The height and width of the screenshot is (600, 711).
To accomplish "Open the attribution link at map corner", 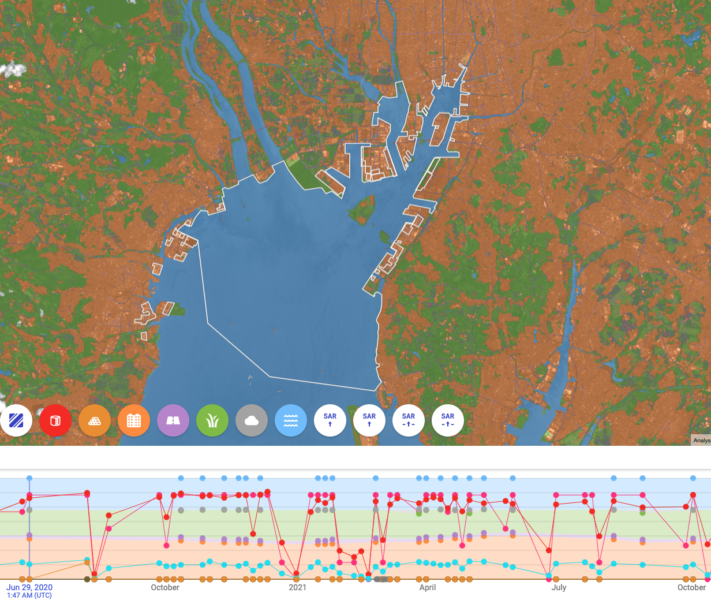I will coord(700,440).
